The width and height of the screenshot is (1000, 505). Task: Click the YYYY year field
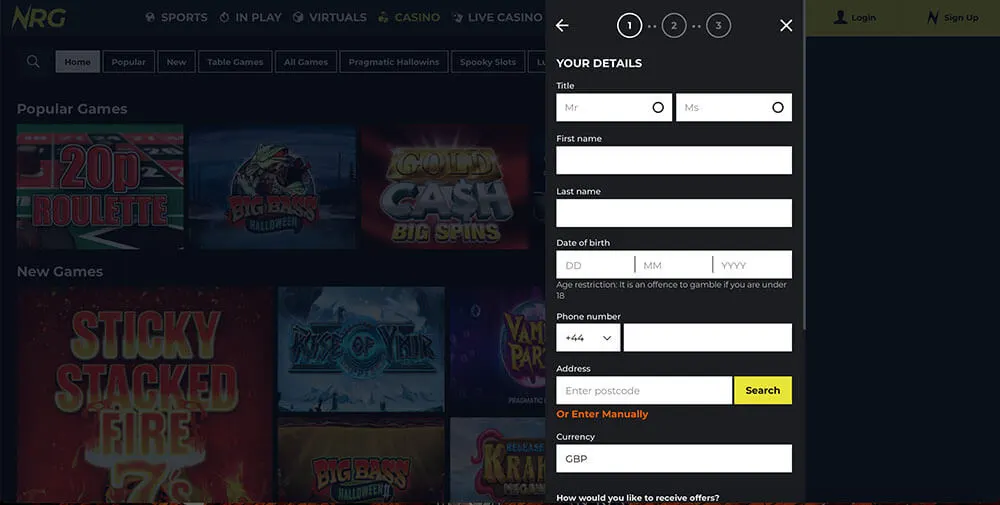pyautogui.click(x=753, y=265)
